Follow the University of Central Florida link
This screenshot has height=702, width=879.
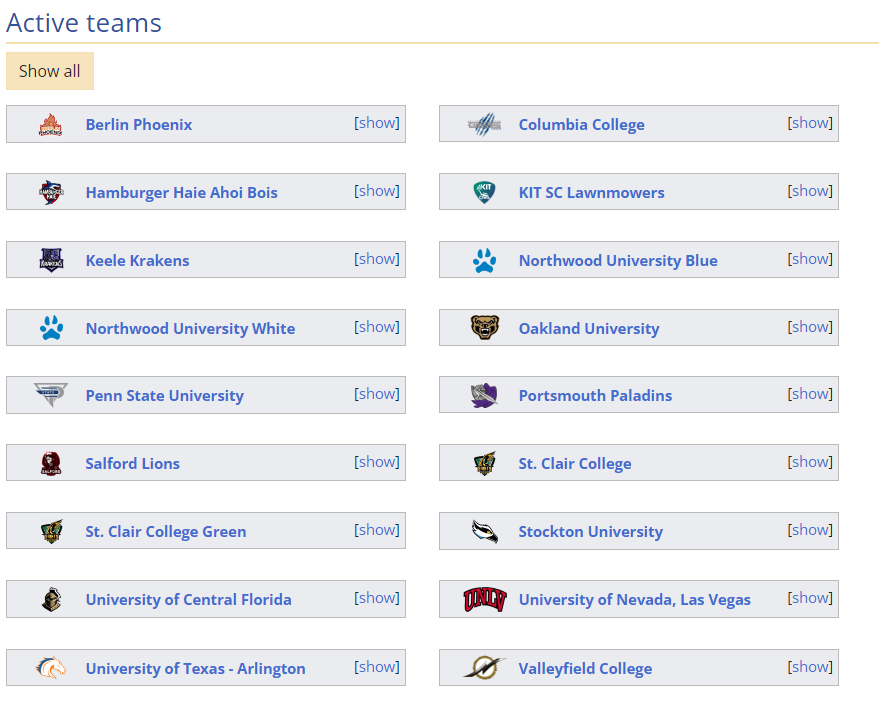coord(188,599)
